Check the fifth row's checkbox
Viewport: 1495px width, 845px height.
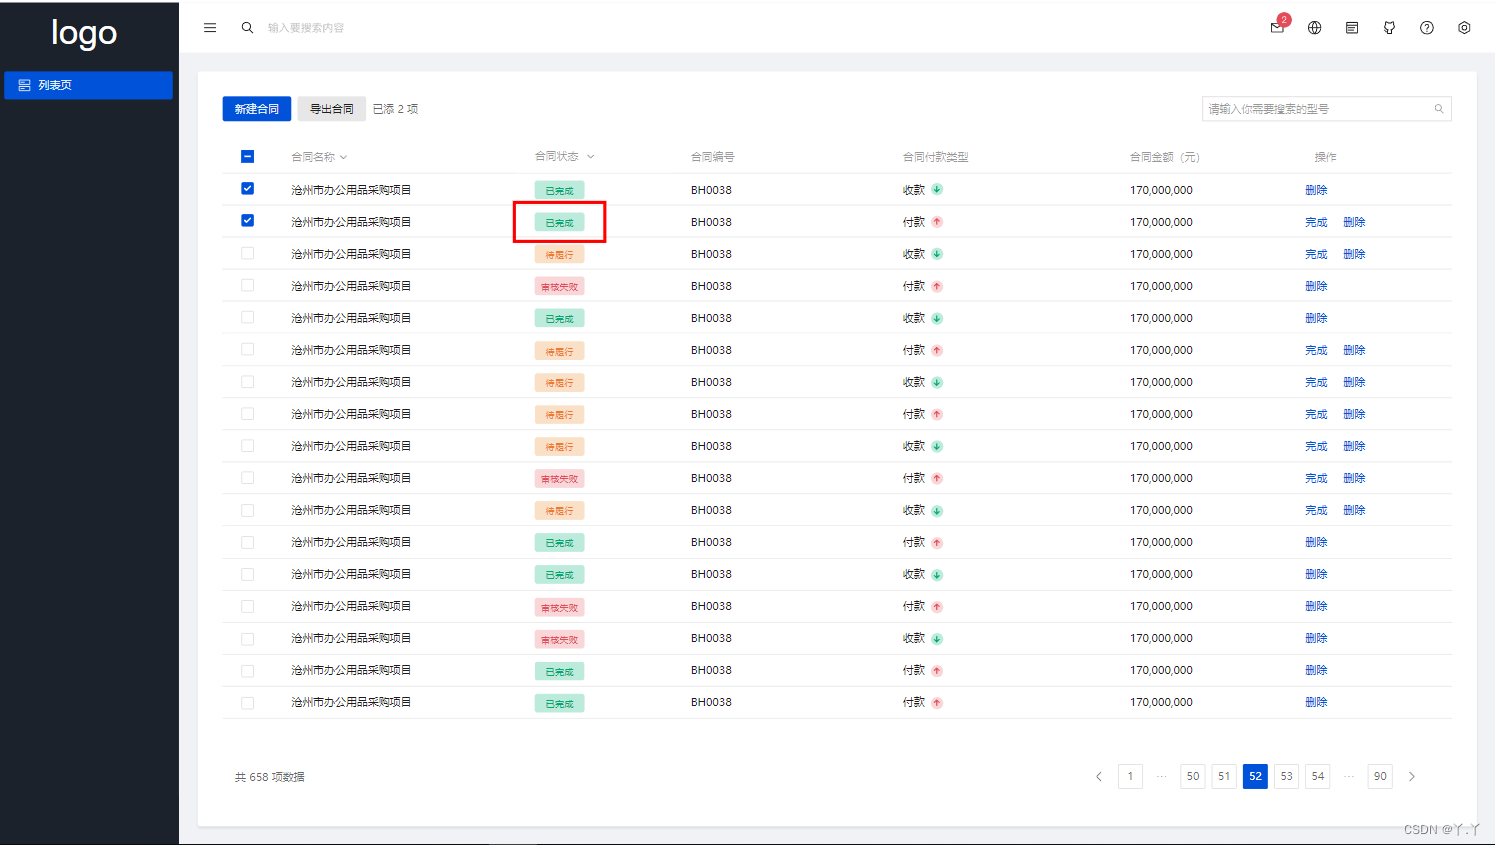coord(247,317)
